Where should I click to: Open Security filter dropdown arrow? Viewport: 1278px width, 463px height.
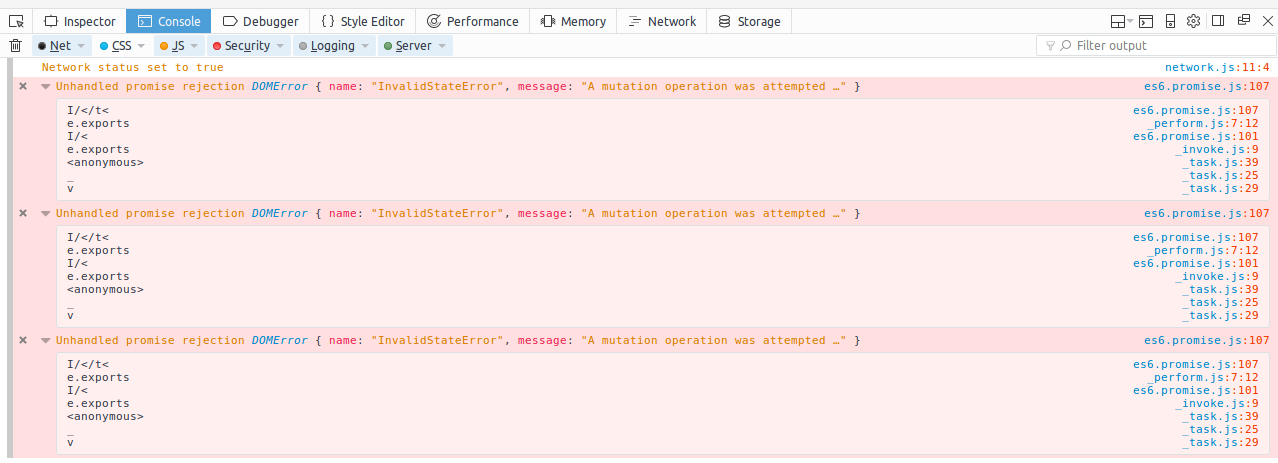click(281, 46)
